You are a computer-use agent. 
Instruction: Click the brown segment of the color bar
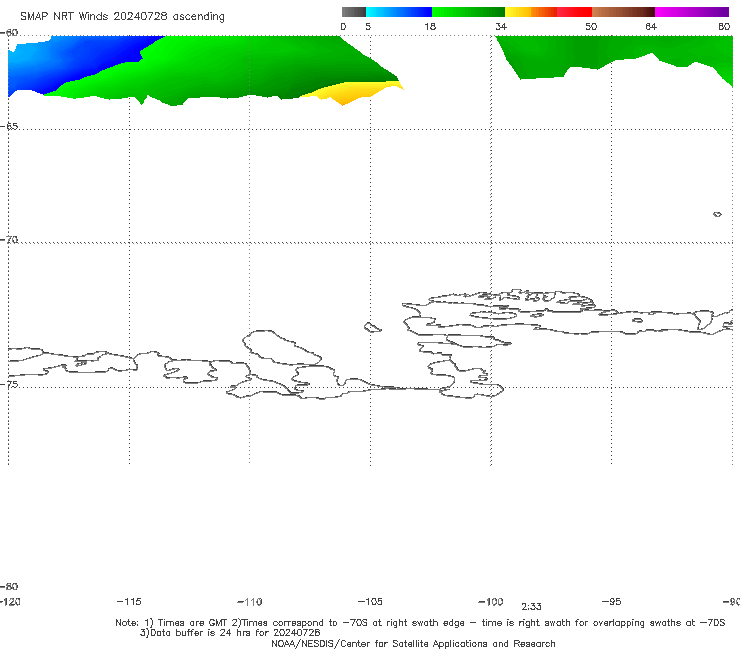623,12
